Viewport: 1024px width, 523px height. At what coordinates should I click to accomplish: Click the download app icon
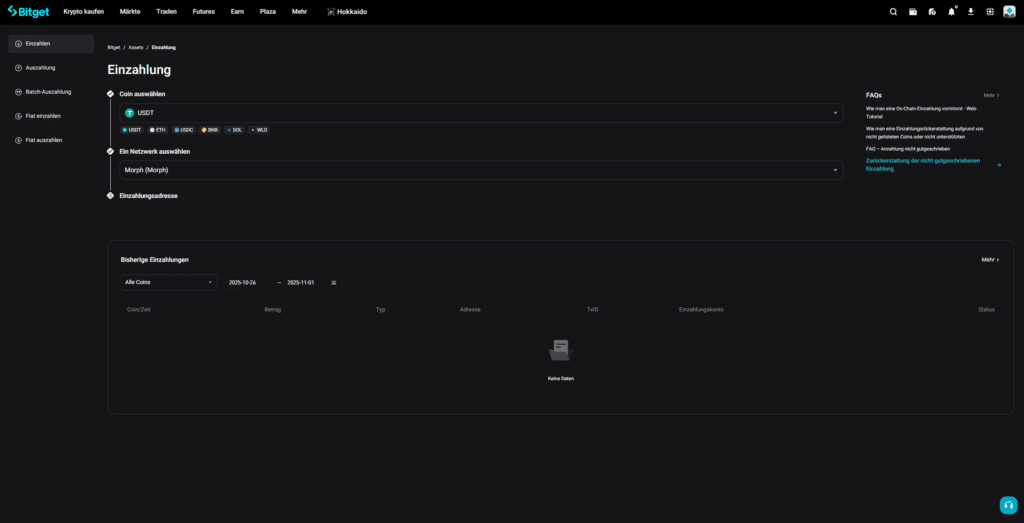[x=970, y=12]
